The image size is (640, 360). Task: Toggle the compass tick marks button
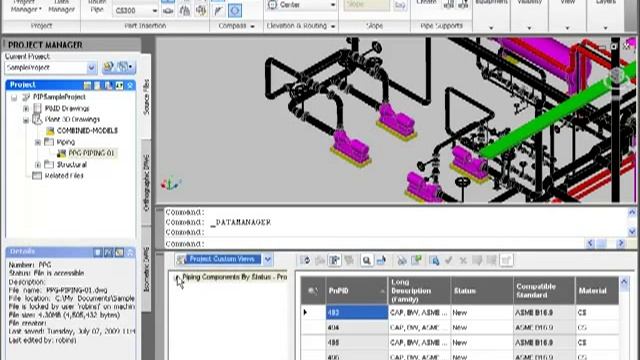coord(218,11)
